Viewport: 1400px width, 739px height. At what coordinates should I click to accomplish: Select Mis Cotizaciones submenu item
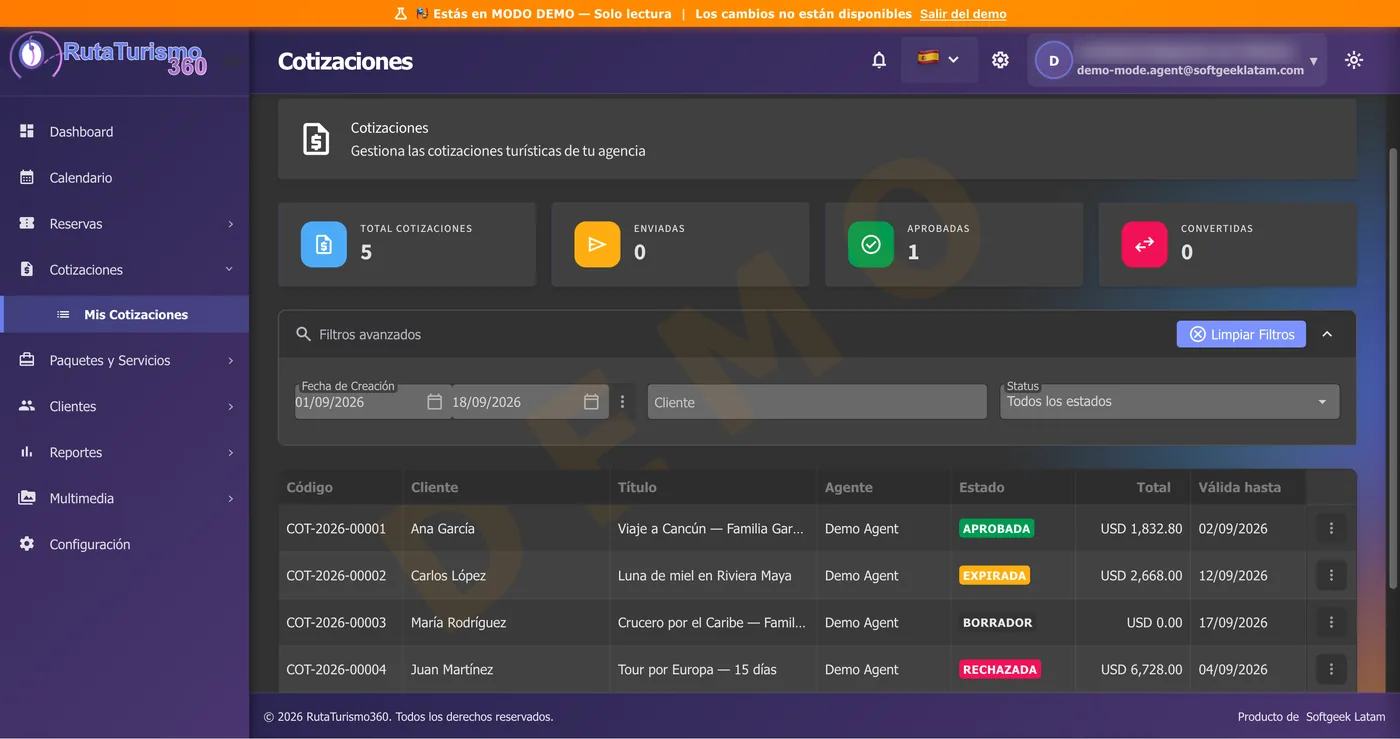pos(125,314)
